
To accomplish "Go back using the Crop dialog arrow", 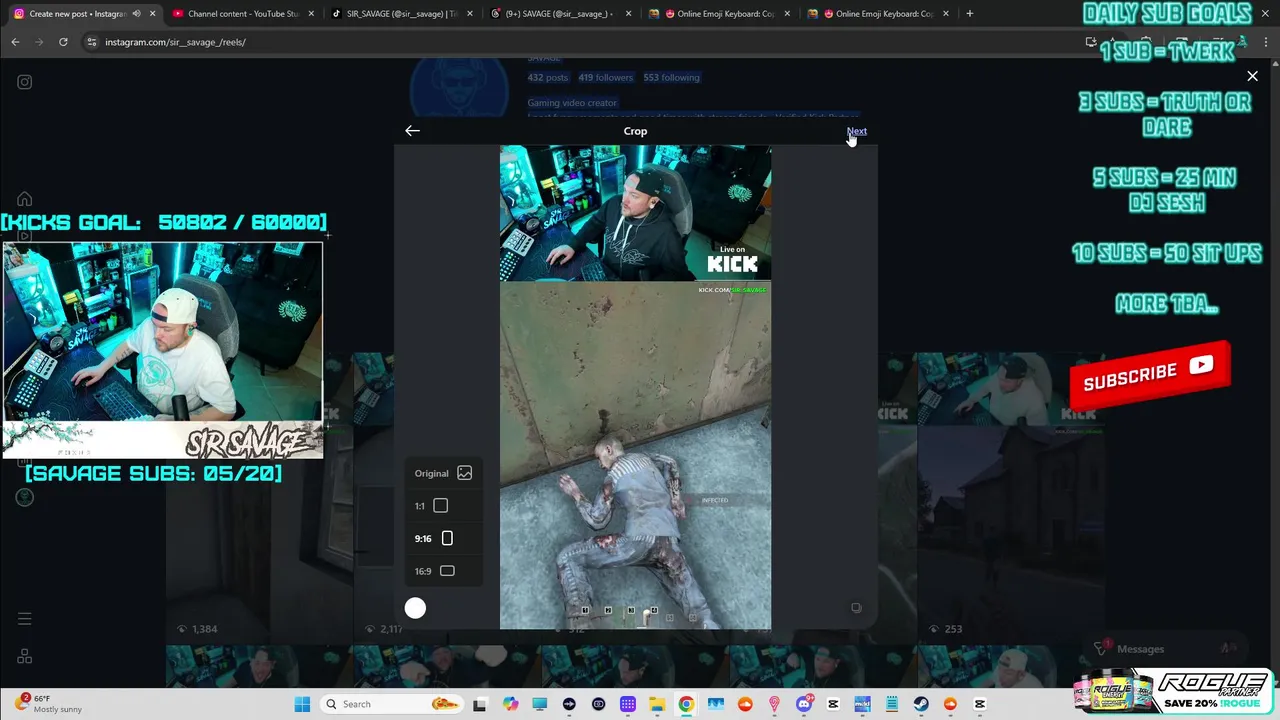I will (412, 131).
